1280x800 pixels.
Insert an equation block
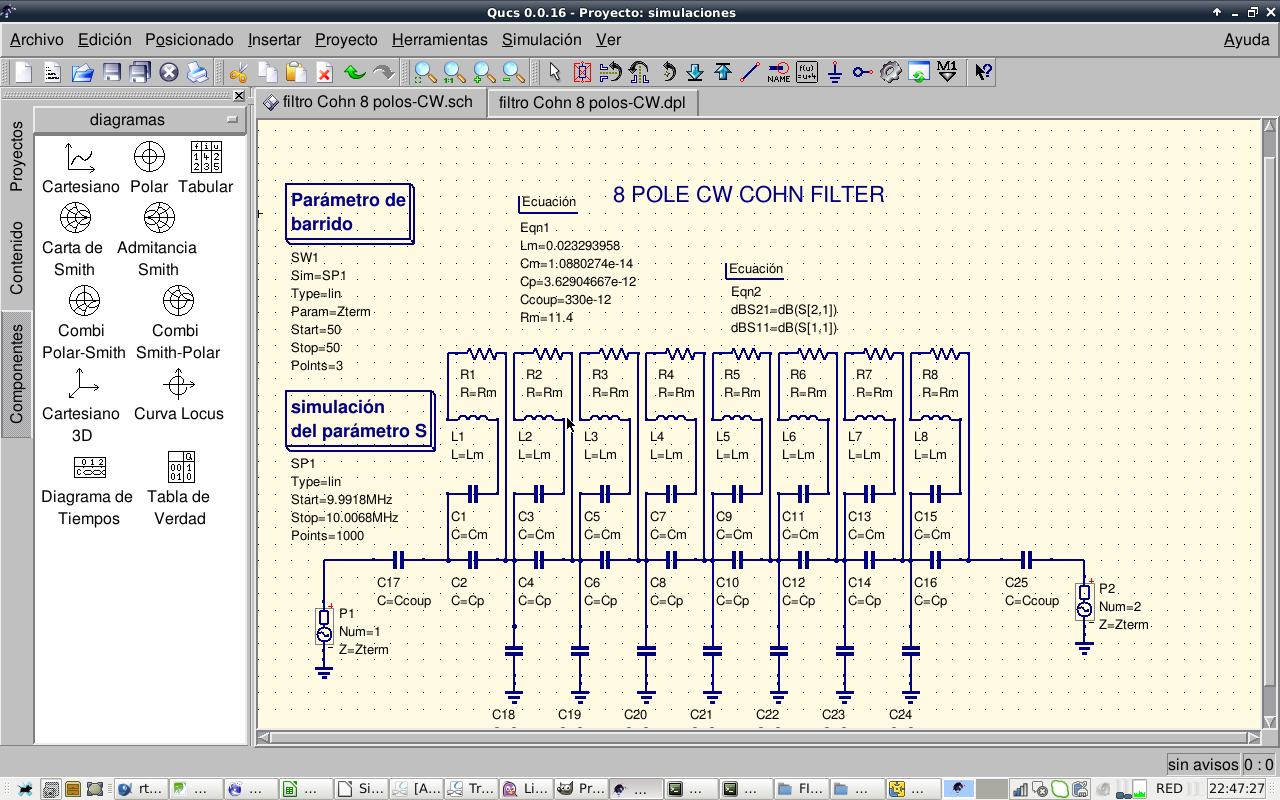point(807,72)
